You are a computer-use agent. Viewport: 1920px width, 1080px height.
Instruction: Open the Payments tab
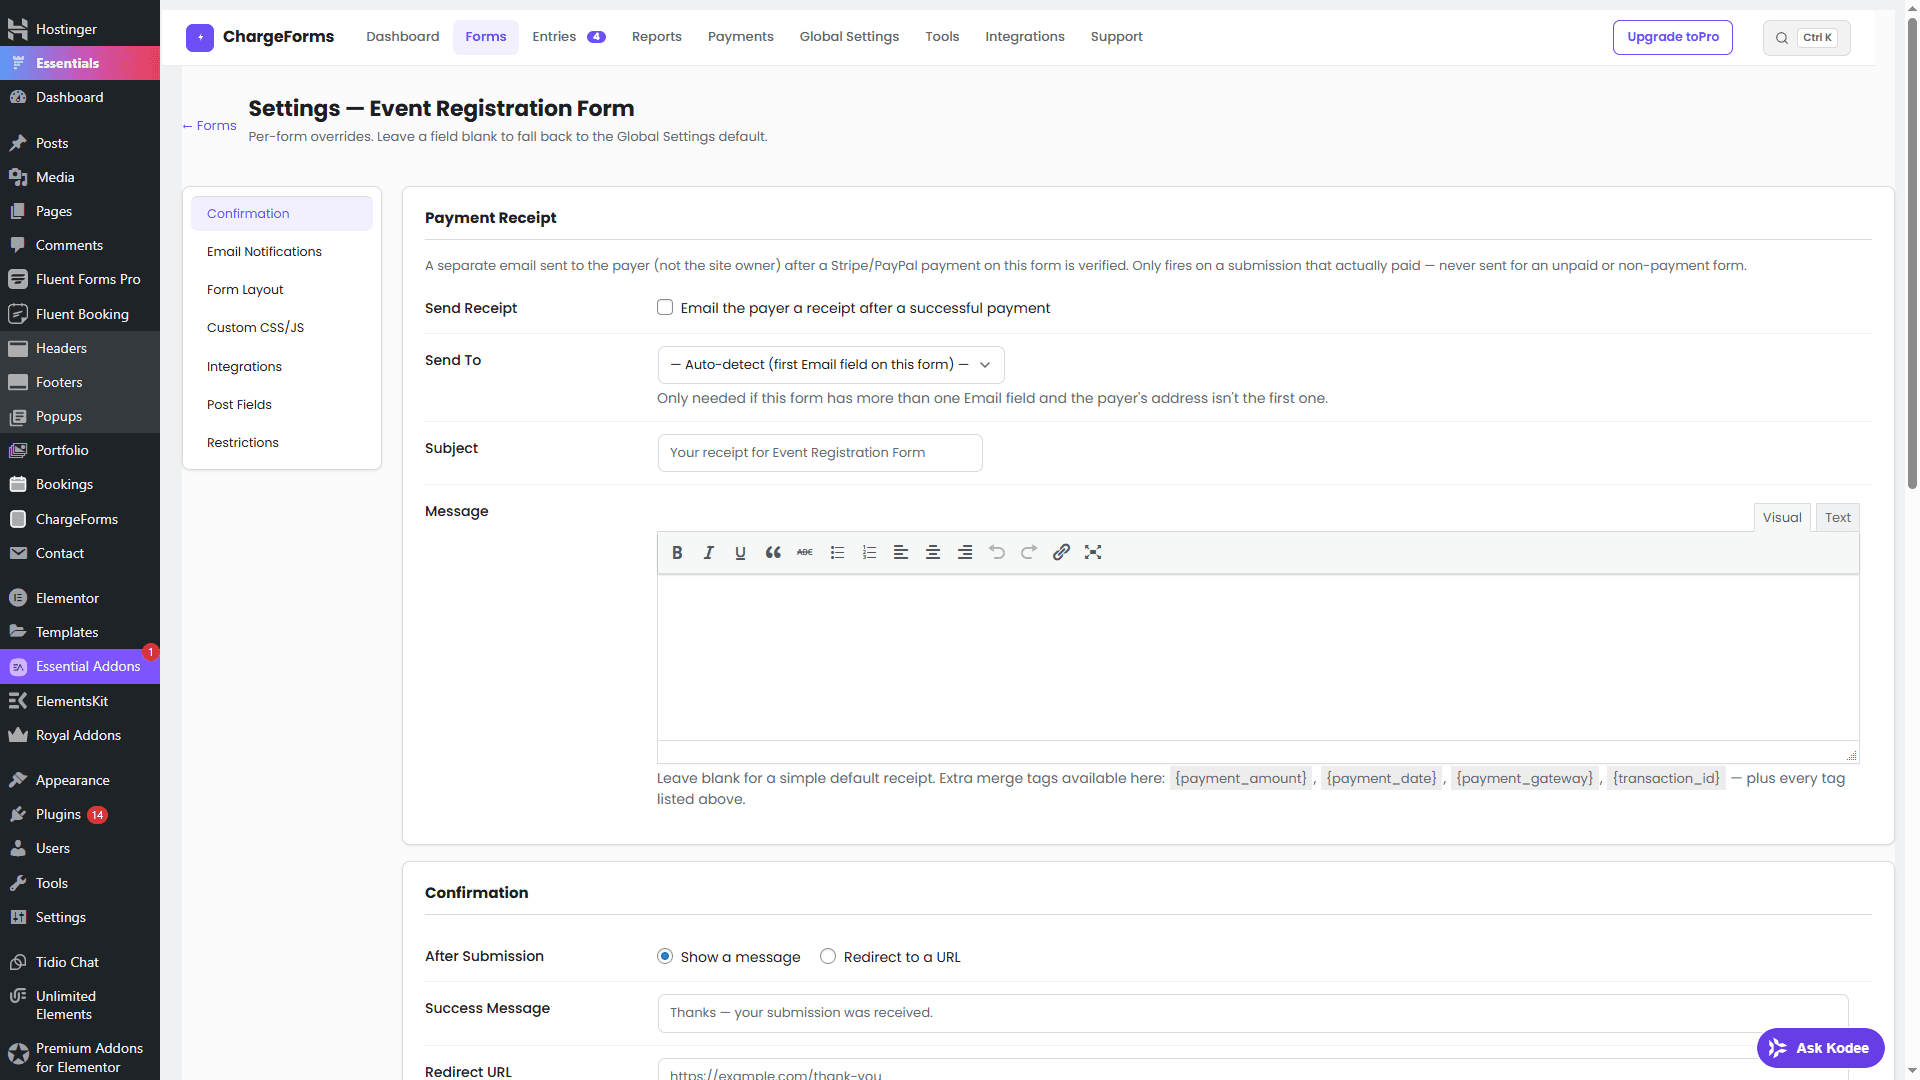pos(740,37)
